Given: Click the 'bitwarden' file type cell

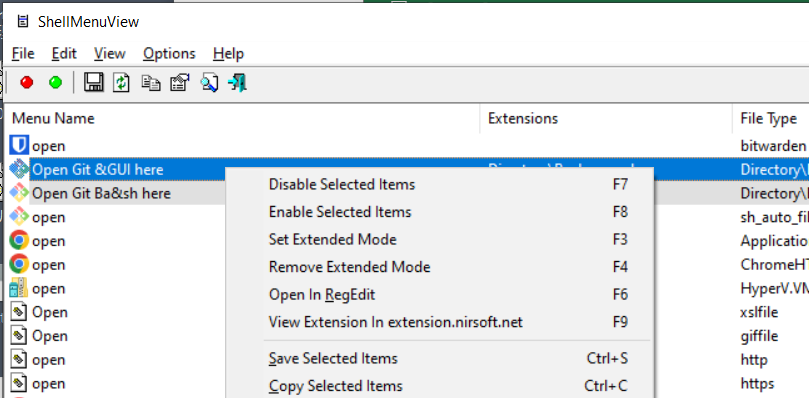Looking at the screenshot, I should [773, 146].
